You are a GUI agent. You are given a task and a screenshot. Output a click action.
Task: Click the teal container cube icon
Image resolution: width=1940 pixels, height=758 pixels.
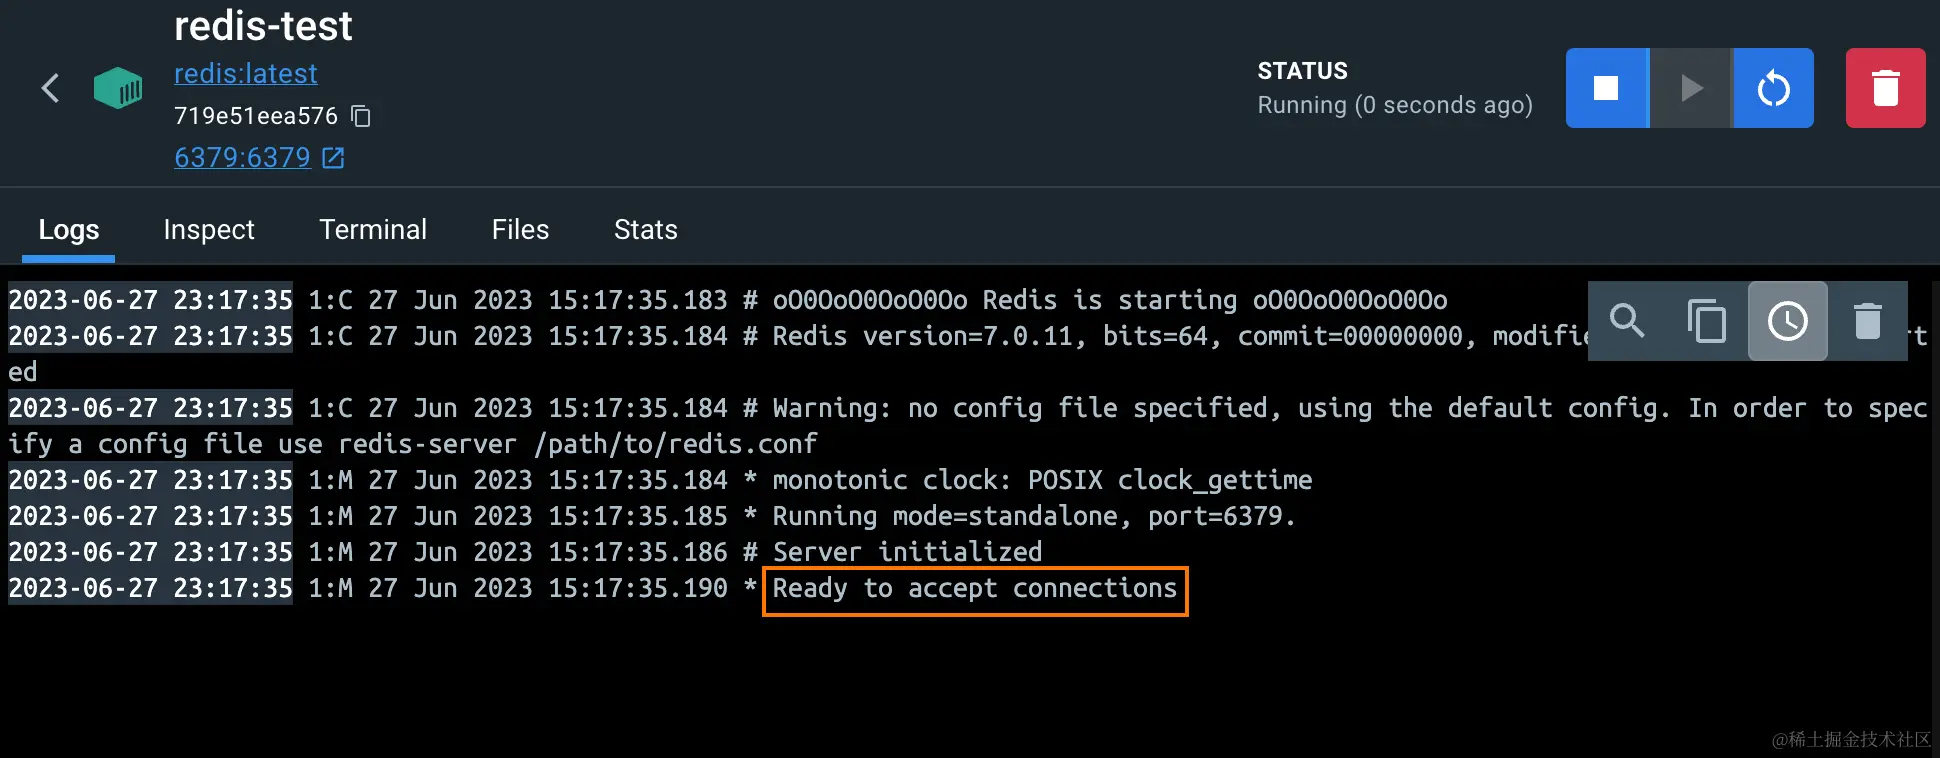[x=118, y=88]
